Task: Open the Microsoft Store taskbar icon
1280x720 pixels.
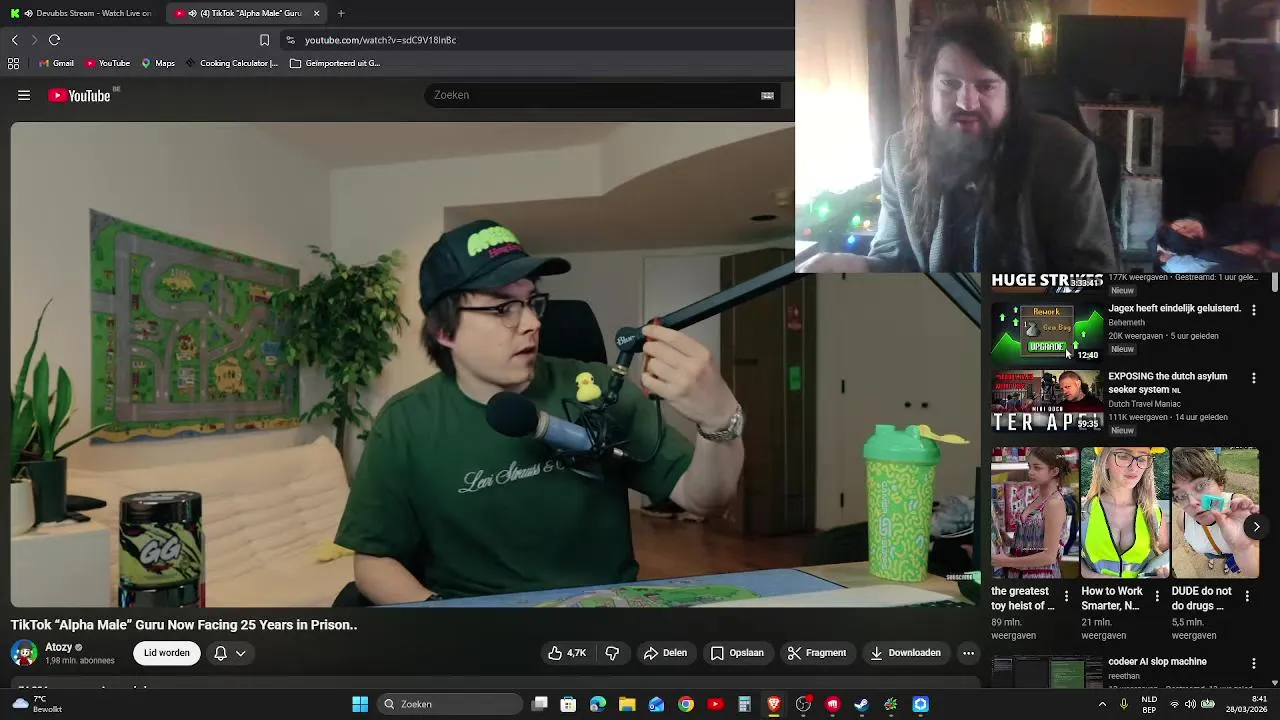Action: 568,704
